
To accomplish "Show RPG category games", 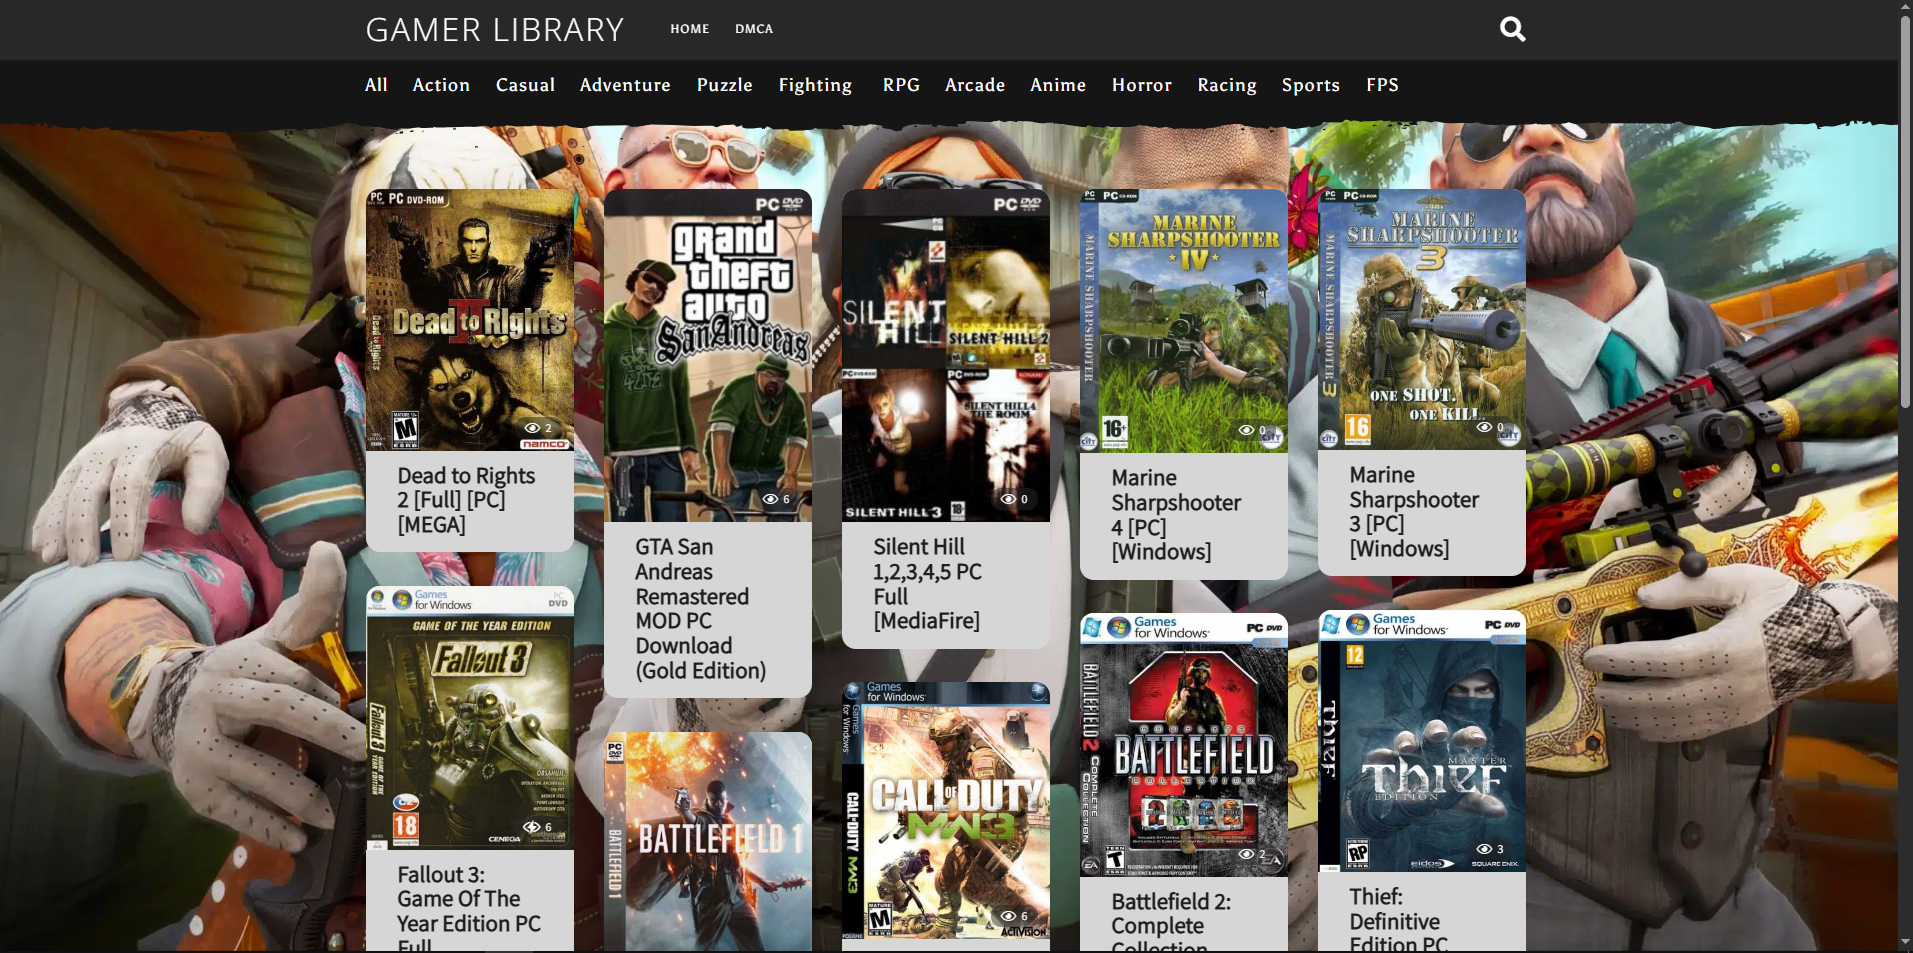I will pos(901,85).
